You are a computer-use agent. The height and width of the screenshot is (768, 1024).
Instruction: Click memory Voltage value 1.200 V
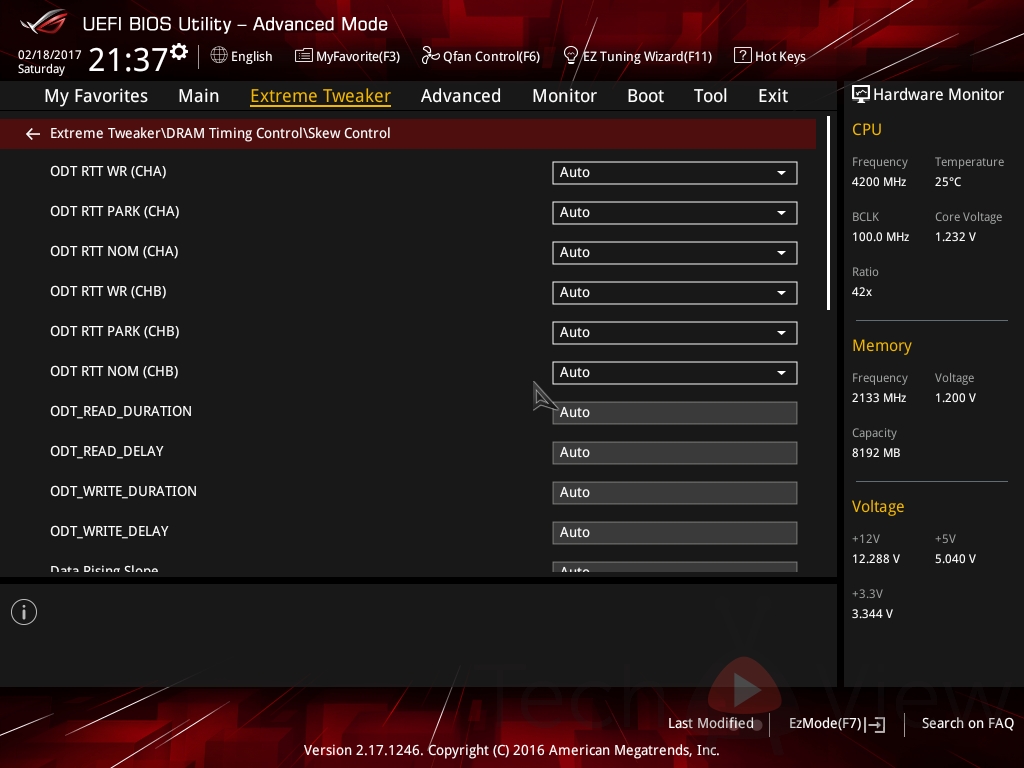tap(955, 398)
